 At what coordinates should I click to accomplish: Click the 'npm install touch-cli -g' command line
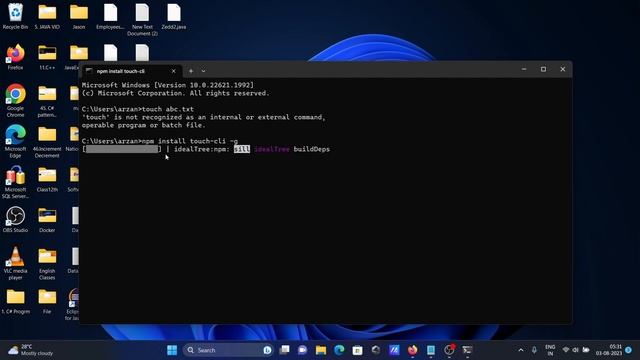(x=160, y=141)
